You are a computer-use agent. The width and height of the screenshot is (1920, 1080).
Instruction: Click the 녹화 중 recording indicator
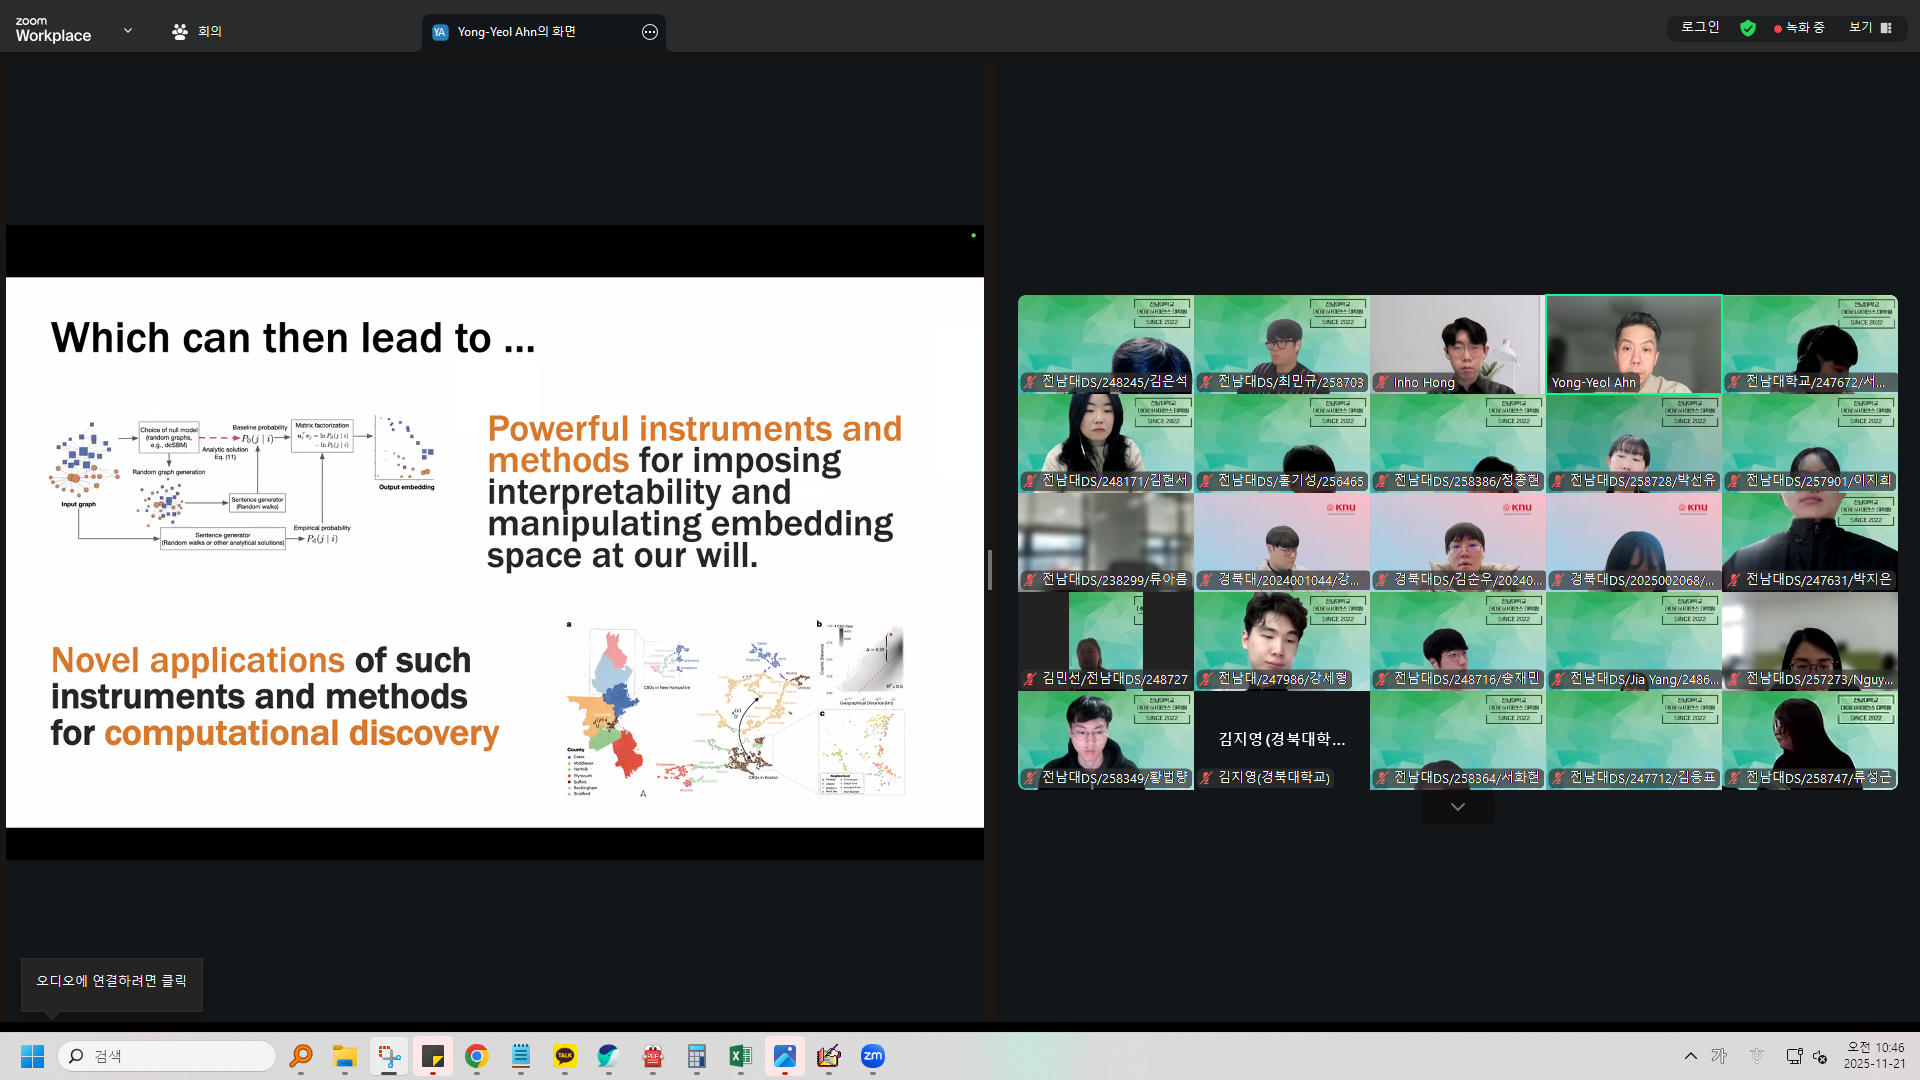tap(1799, 28)
